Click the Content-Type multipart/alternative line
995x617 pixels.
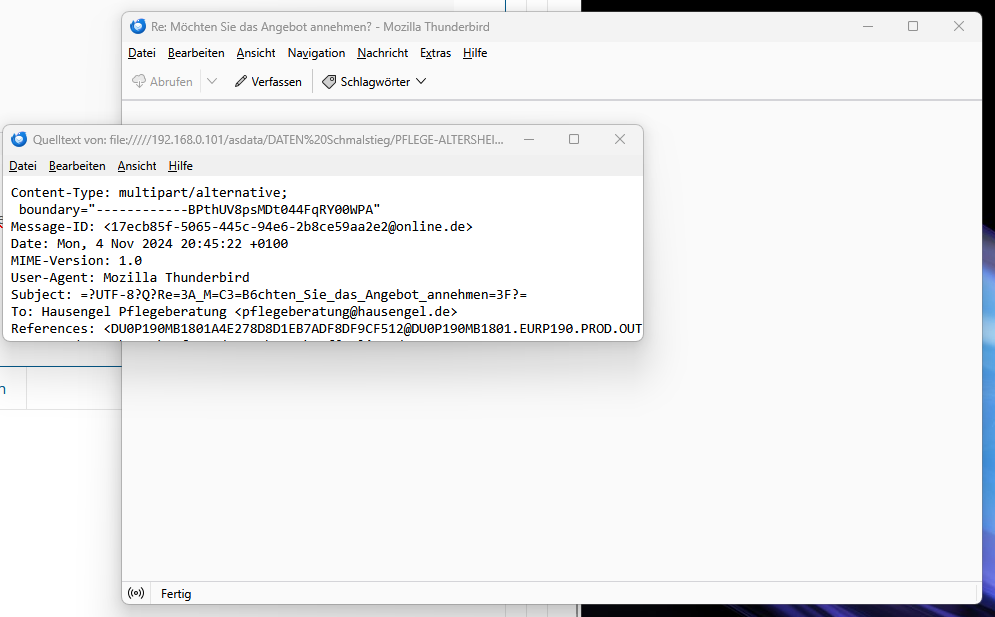pyautogui.click(x=149, y=192)
